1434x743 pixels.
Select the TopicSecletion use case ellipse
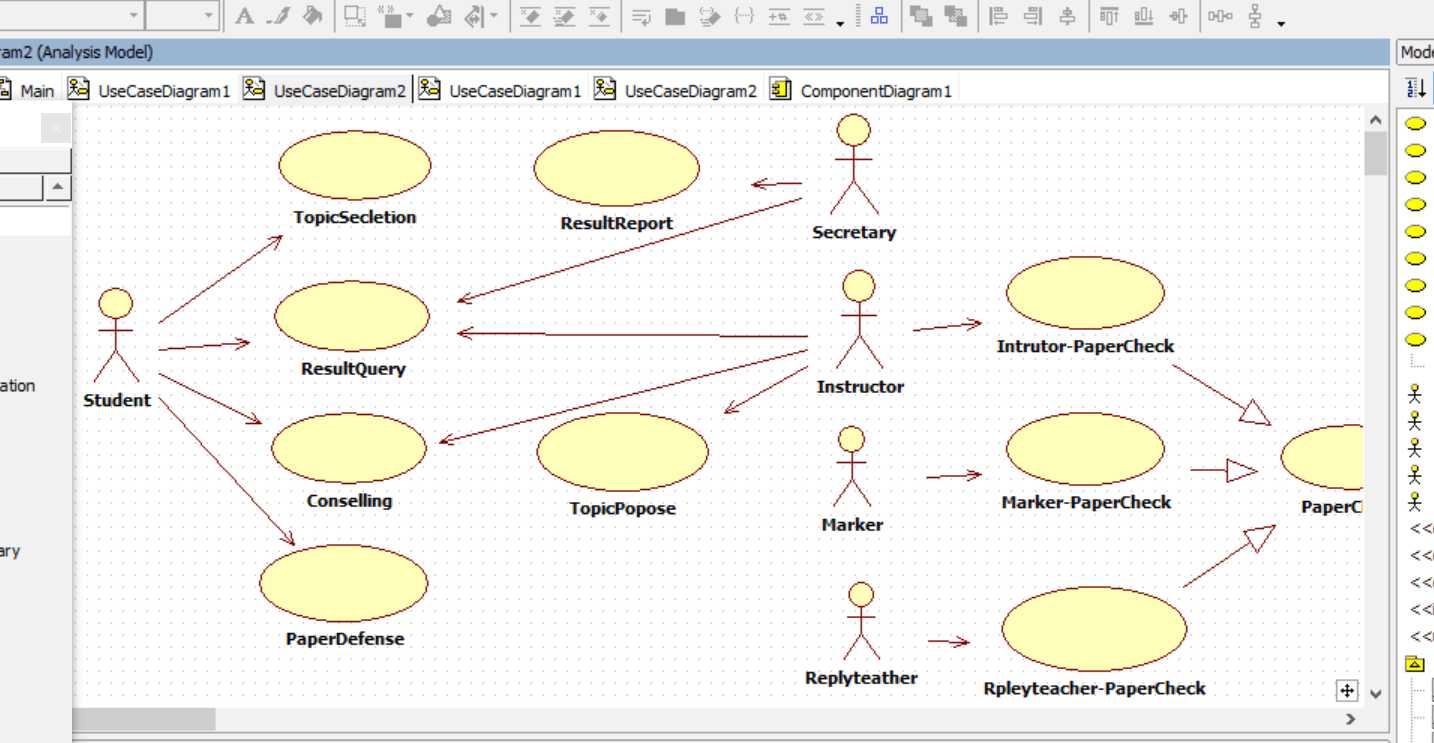pos(354,165)
